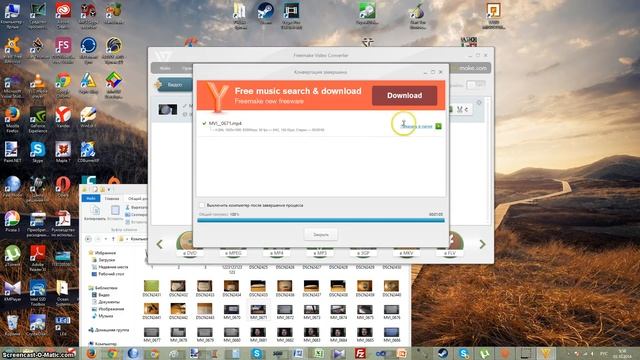Click the show in folder link for MVI_0671.mp4
The height and width of the screenshot is (360, 640).
coord(416,127)
